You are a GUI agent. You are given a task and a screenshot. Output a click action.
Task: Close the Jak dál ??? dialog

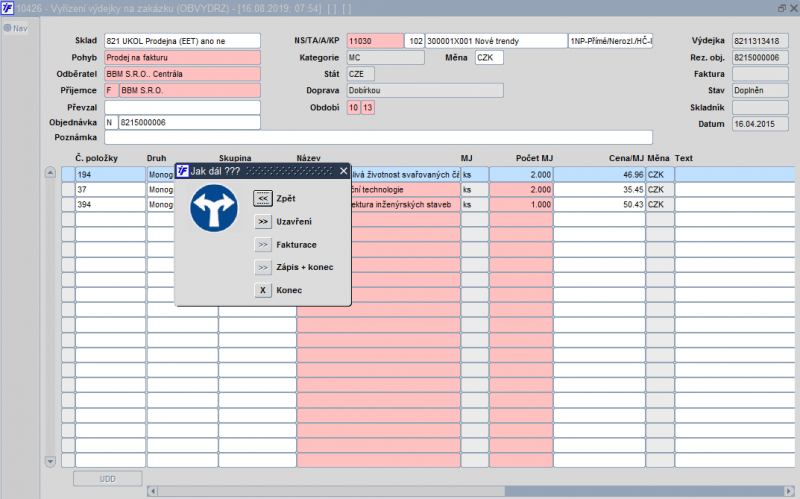(344, 171)
